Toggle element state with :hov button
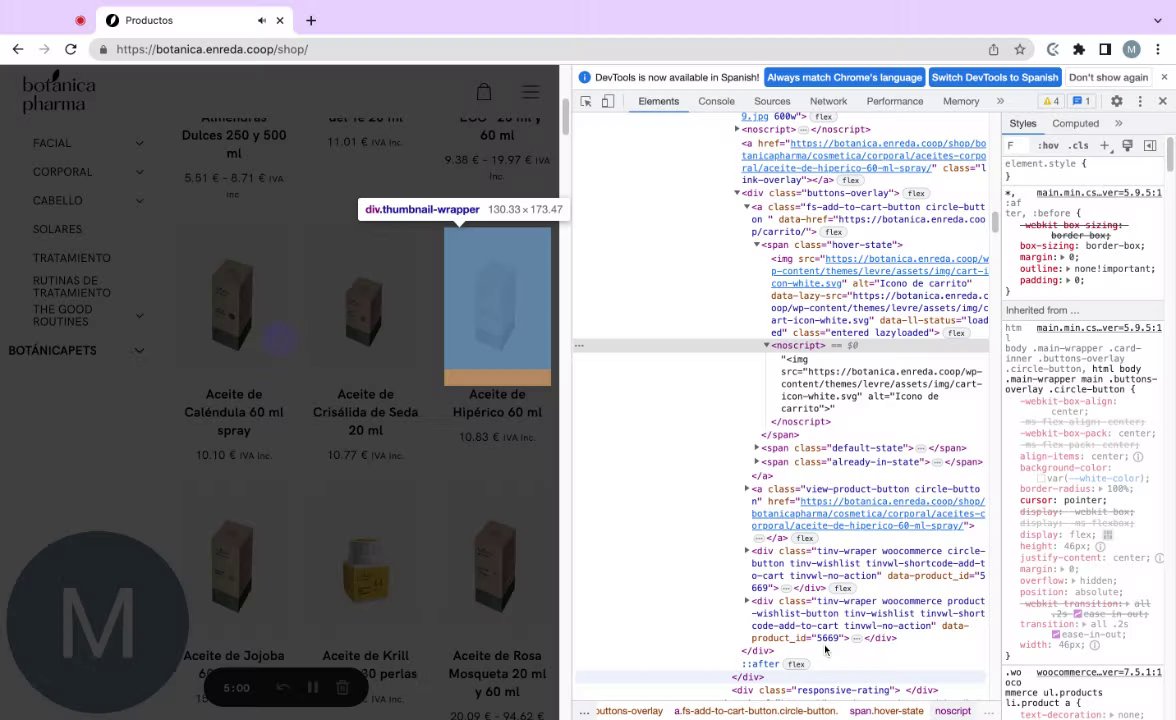Viewport: 1176px width, 720px height. coord(1048,146)
